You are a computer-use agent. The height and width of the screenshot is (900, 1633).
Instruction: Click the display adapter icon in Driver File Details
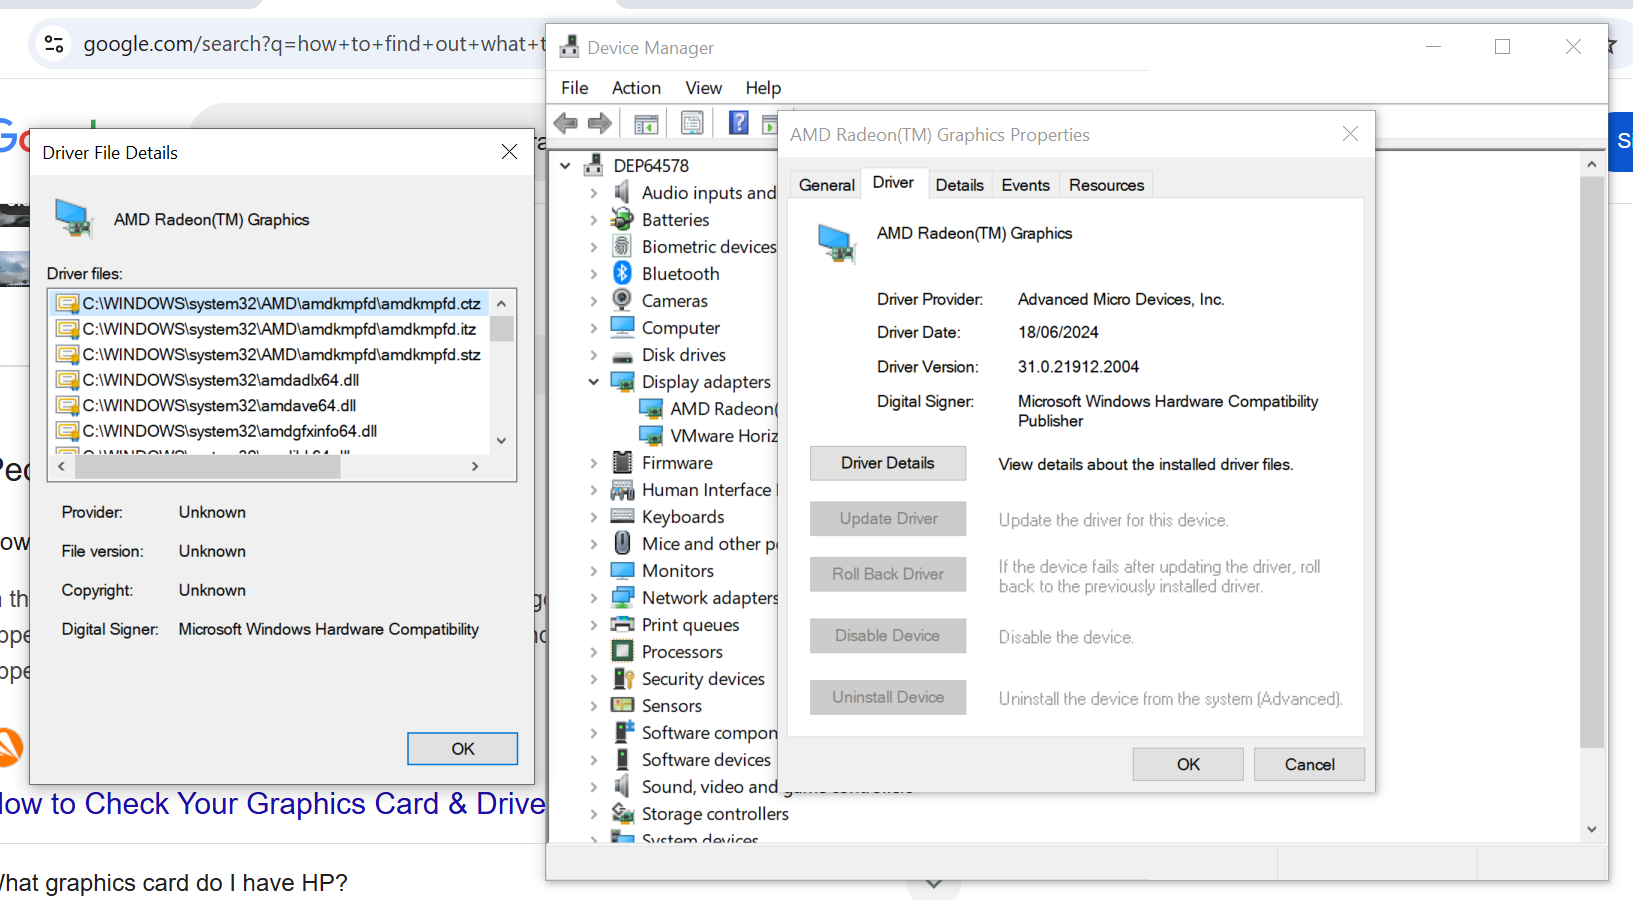pos(74,218)
